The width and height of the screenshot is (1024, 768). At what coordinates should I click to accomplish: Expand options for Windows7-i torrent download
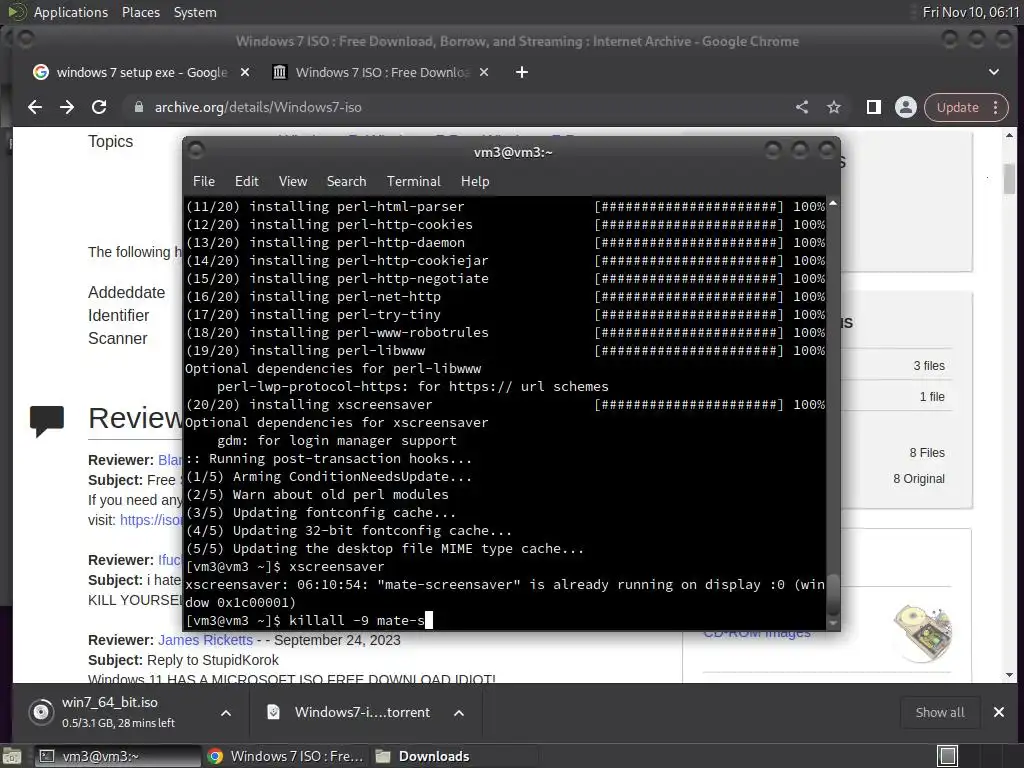(459, 713)
